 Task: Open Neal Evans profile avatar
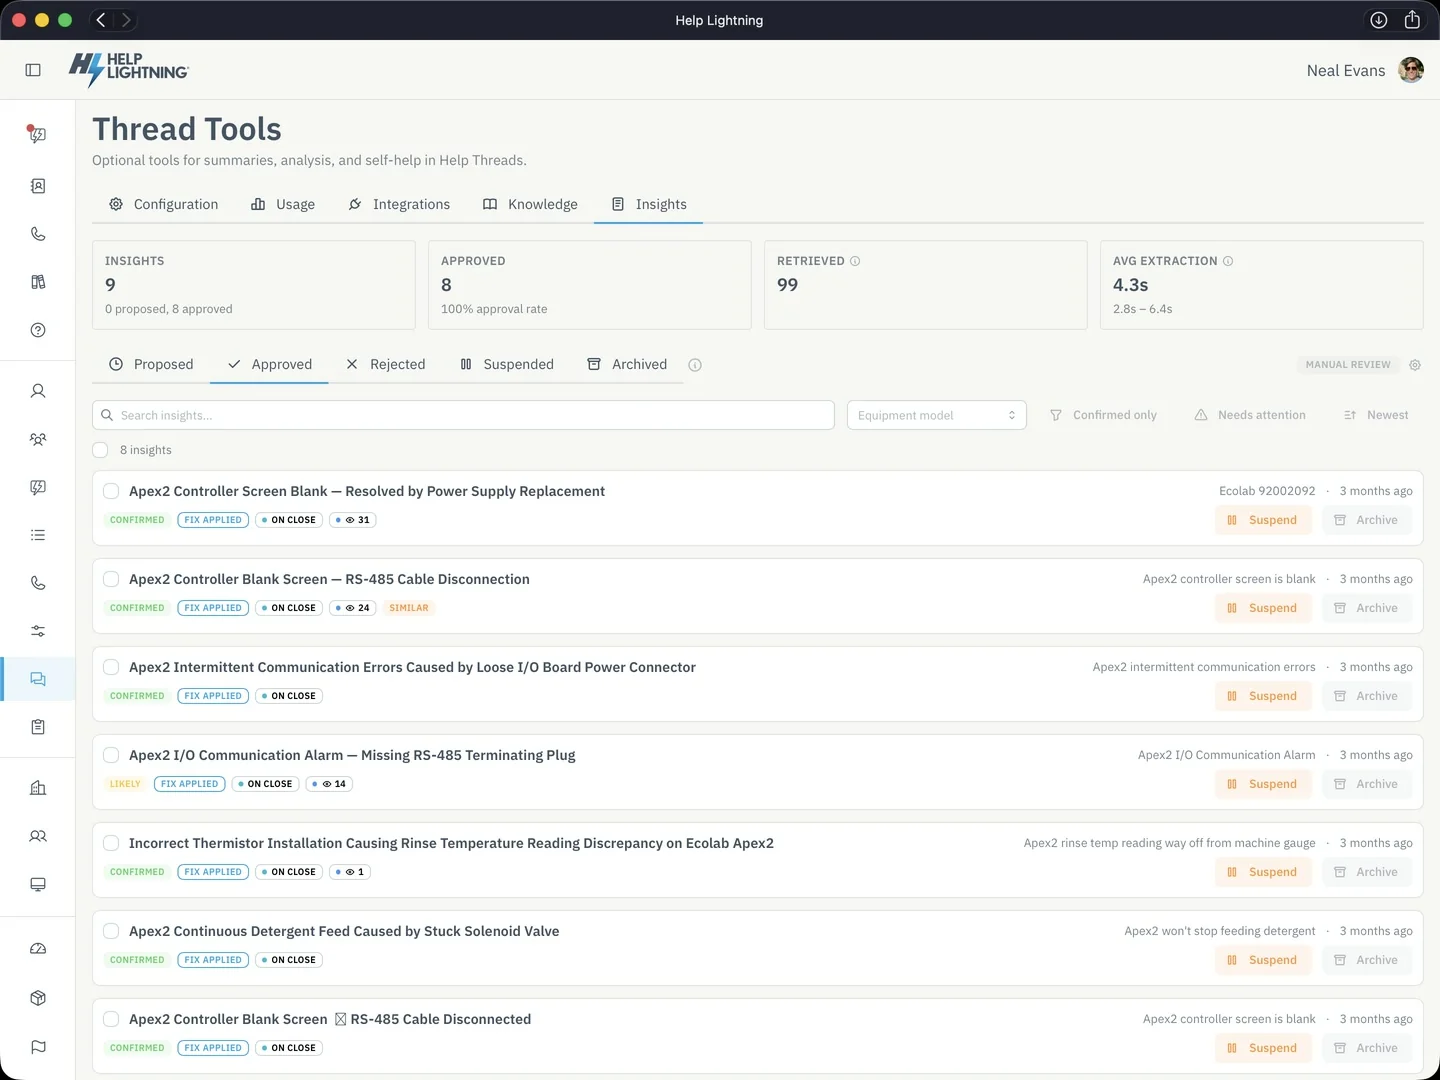[x=1411, y=70]
